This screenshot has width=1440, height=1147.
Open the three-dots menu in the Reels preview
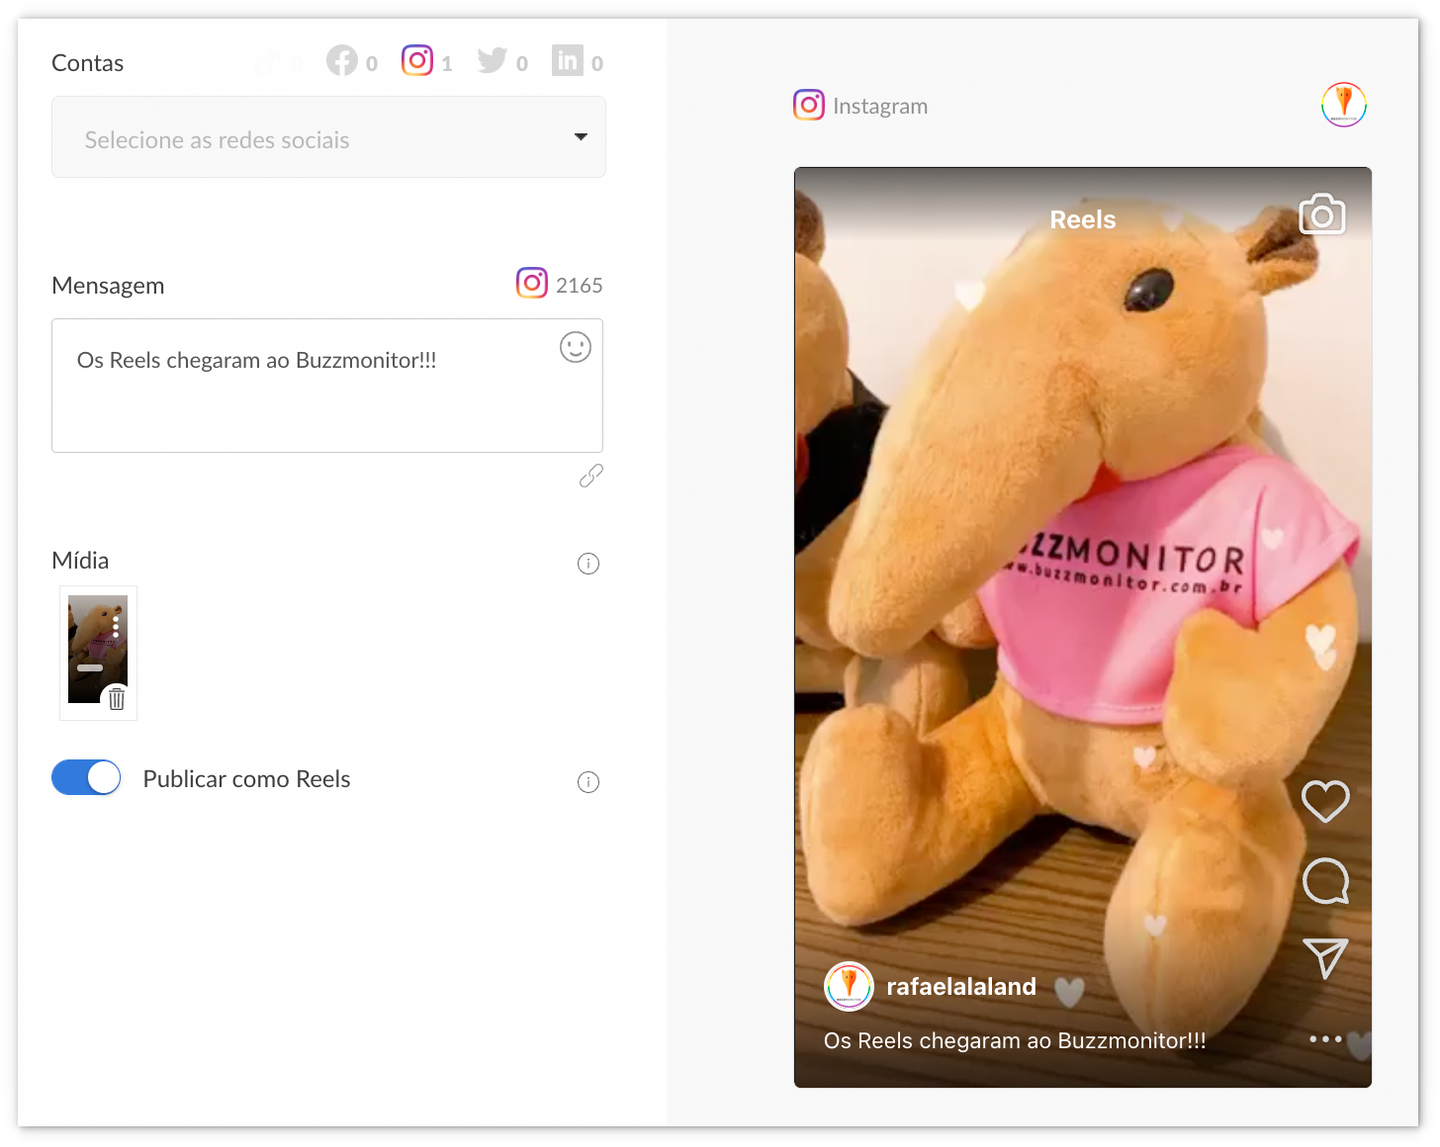pos(1325,1039)
